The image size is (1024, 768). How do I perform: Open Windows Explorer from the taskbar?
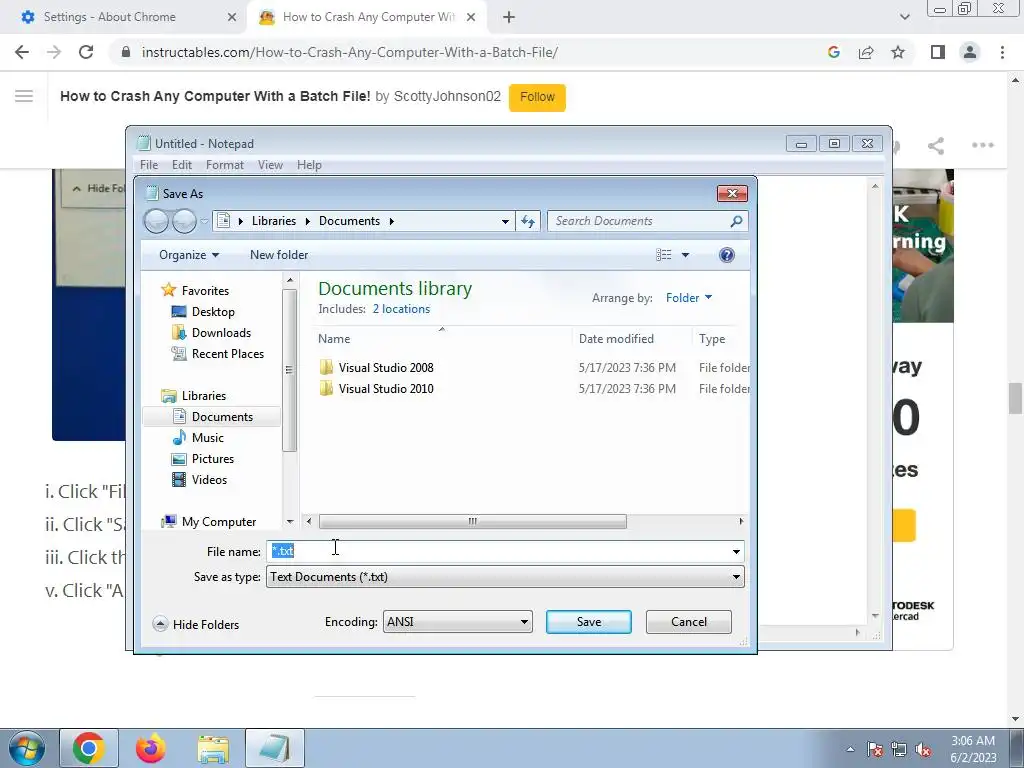click(214, 748)
